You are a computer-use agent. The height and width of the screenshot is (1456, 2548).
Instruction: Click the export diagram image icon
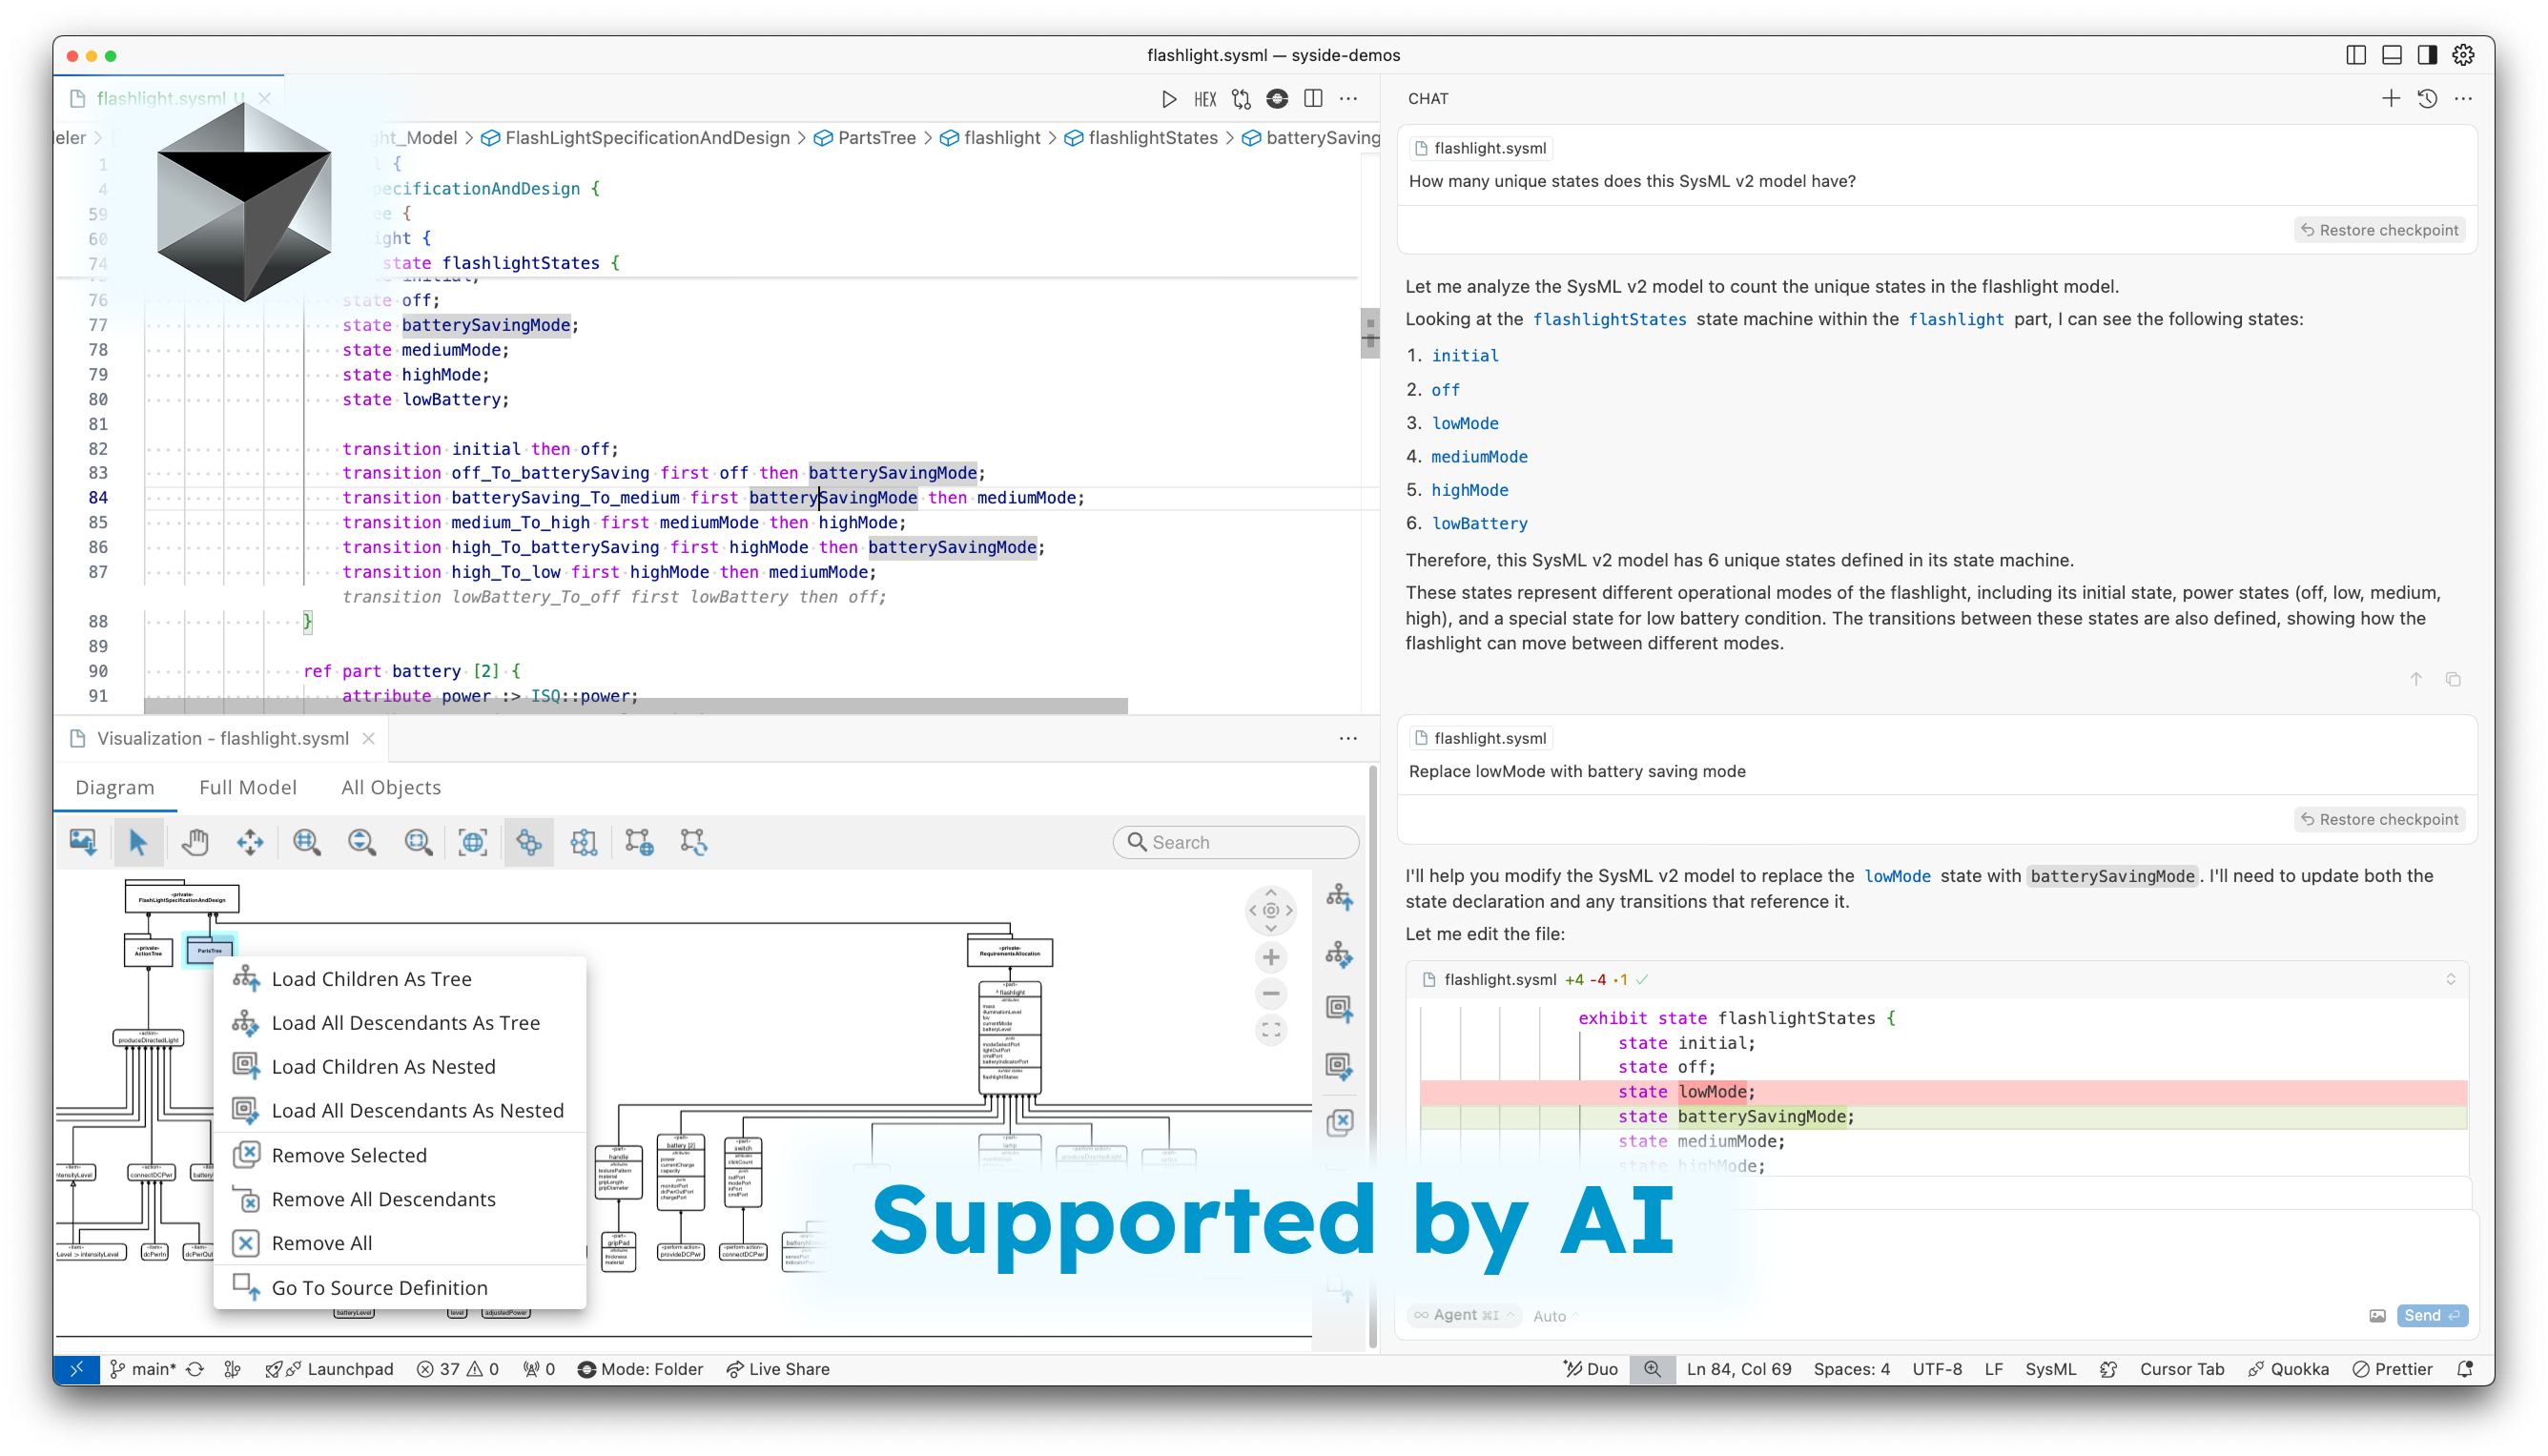pos(82,842)
